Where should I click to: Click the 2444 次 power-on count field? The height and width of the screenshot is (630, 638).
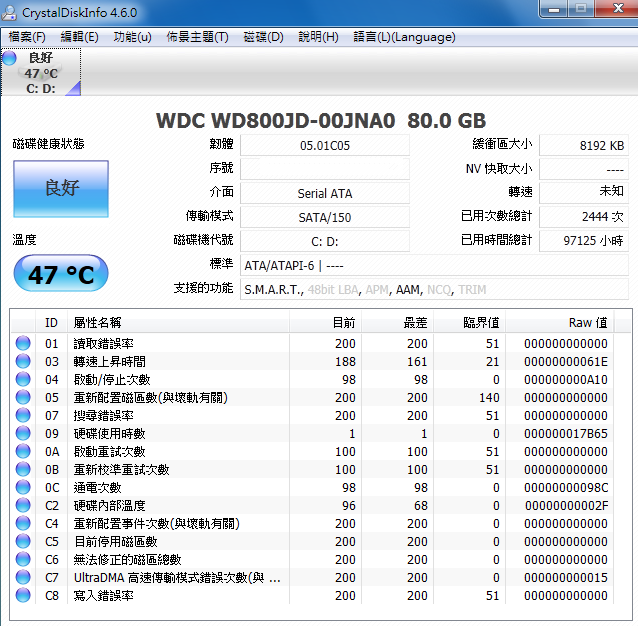[583, 217]
